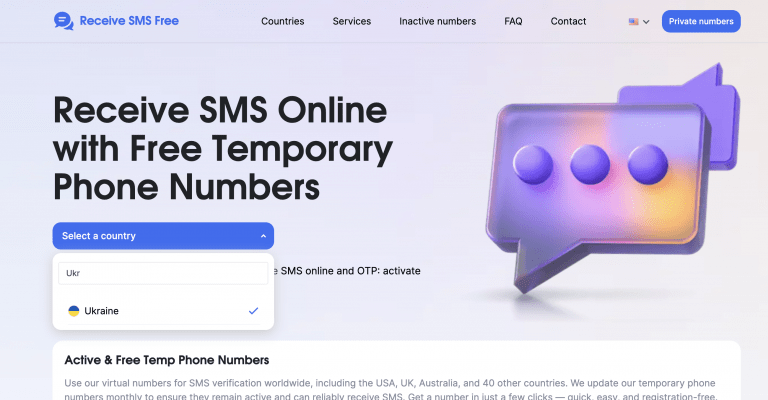Click the country search field containing Ukr

pyautogui.click(x=163, y=273)
